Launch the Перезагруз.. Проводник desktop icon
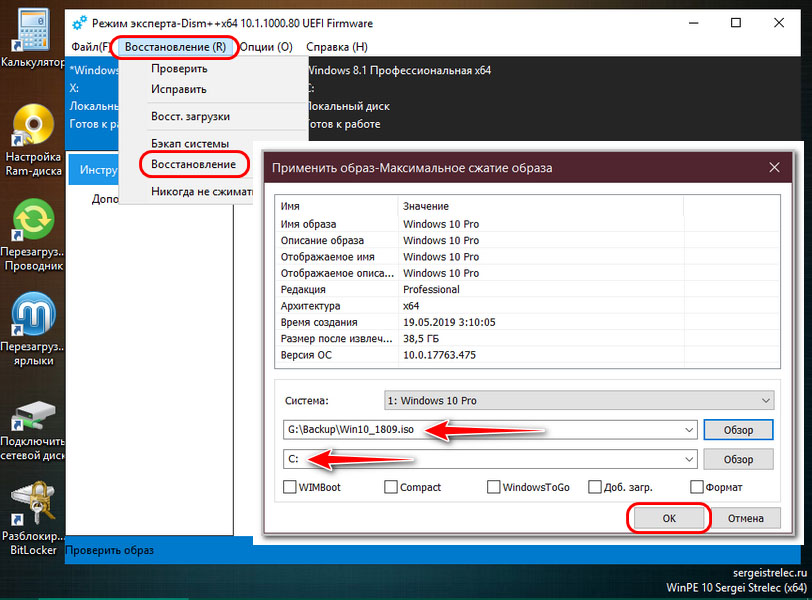Image resolution: width=812 pixels, height=600 pixels. click(x=32, y=236)
